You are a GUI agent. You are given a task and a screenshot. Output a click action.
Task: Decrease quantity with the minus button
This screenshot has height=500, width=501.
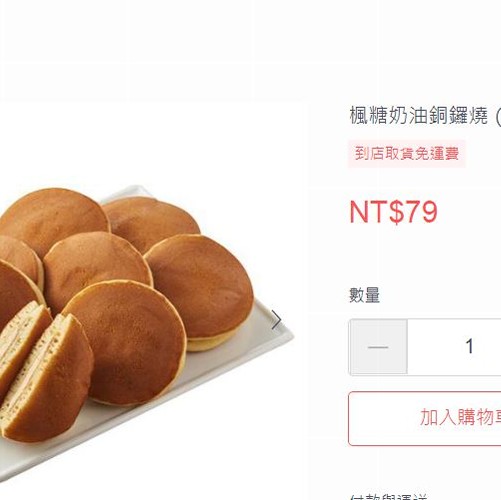tap(378, 347)
